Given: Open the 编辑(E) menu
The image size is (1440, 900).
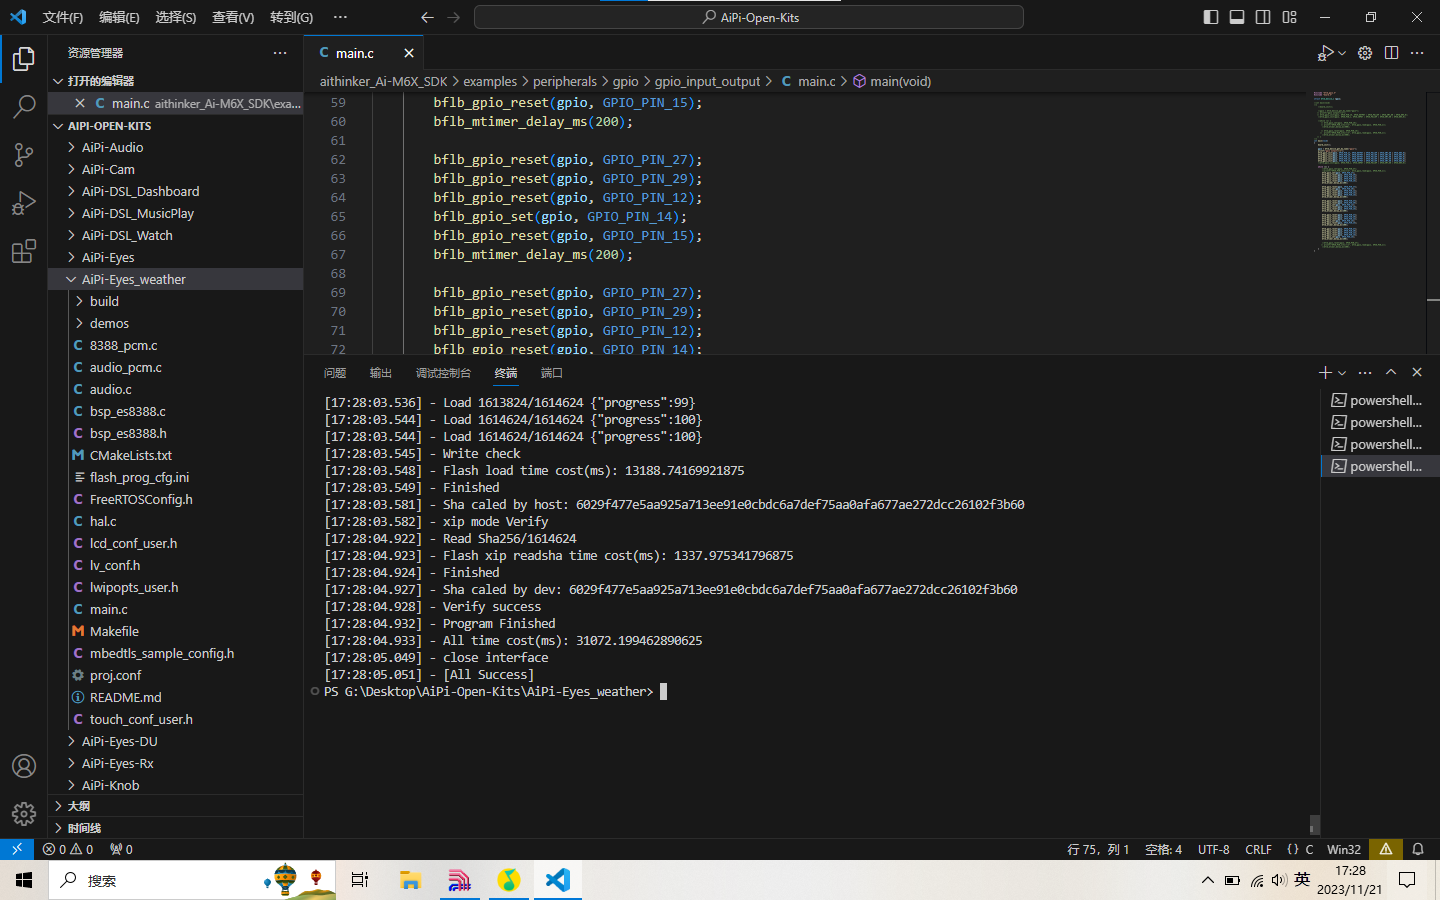Looking at the screenshot, I should (x=119, y=17).
